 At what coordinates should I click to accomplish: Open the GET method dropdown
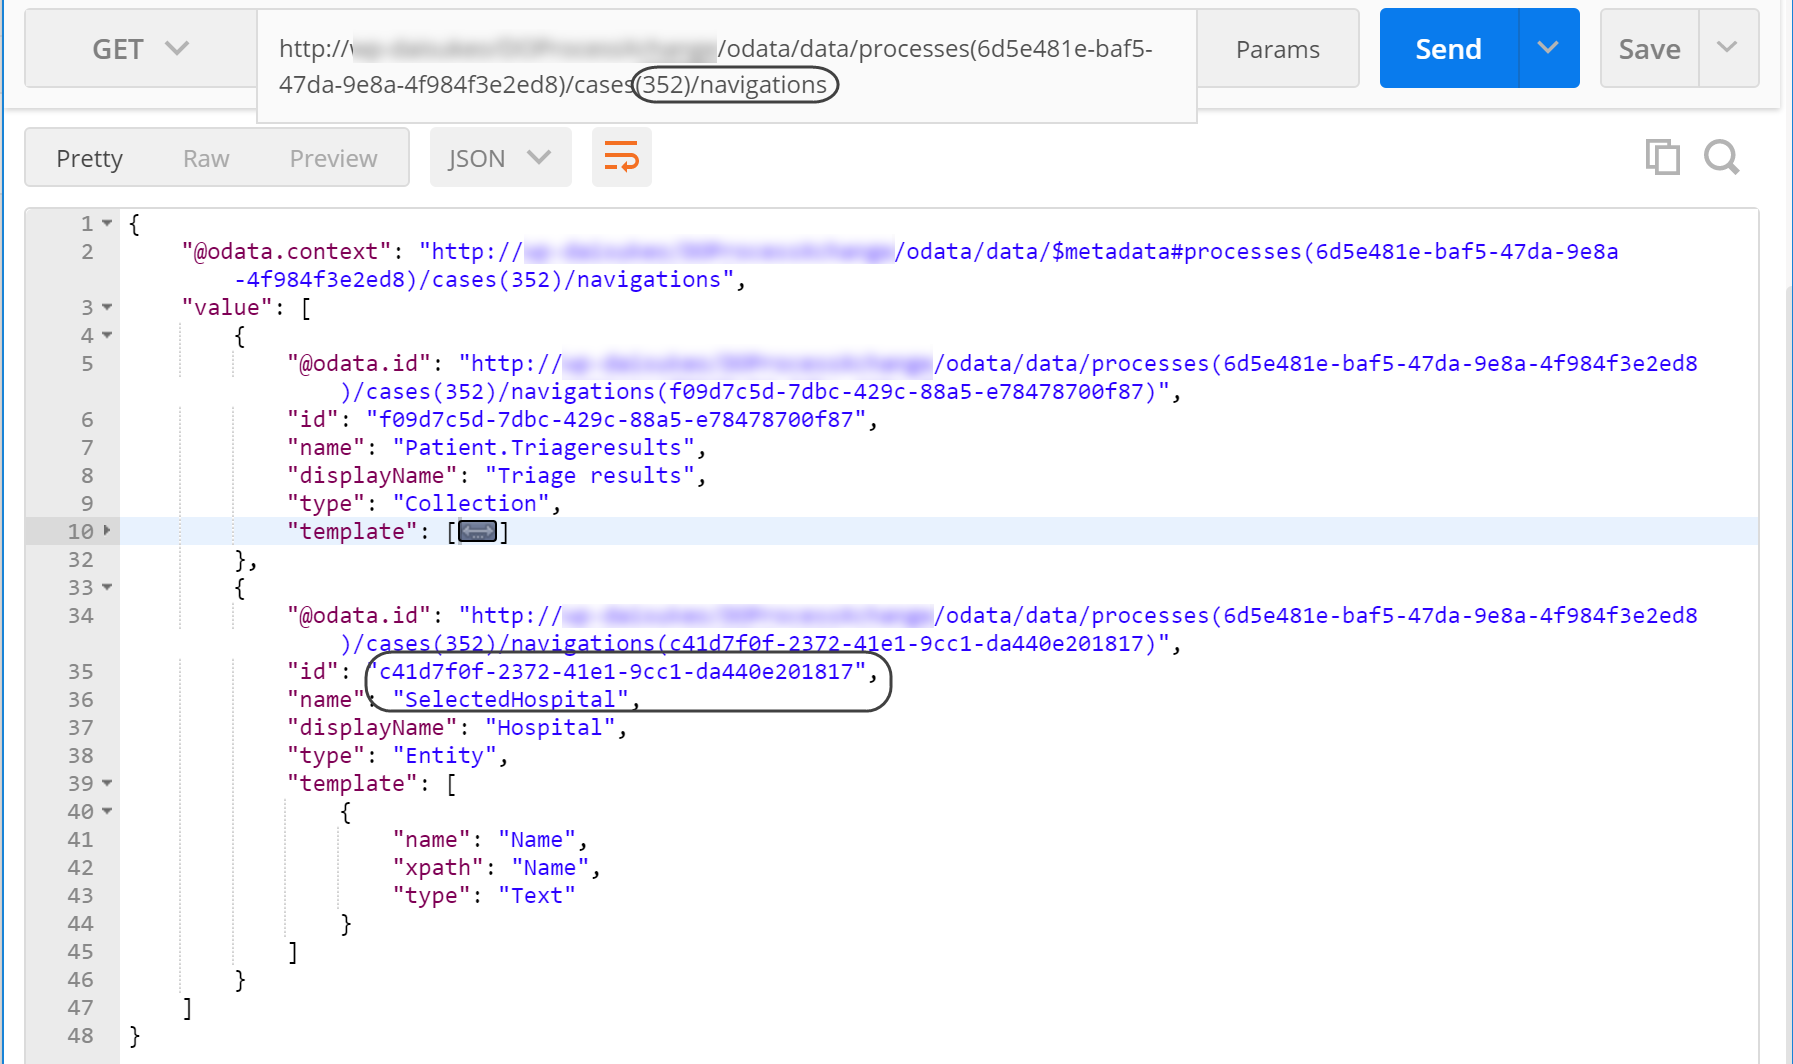141,49
